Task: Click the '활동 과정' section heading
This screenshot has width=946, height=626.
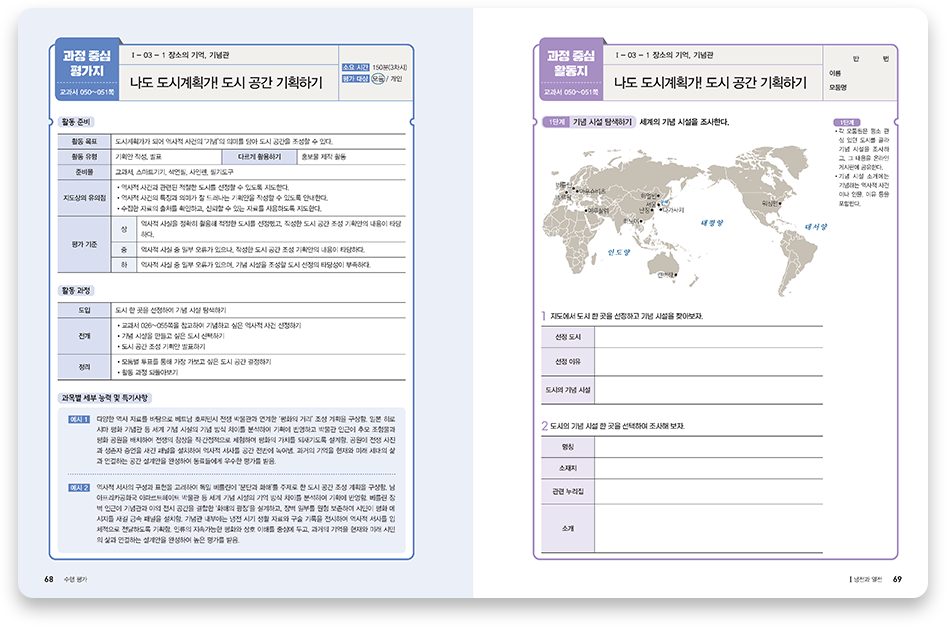Action: (x=77, y=291)
